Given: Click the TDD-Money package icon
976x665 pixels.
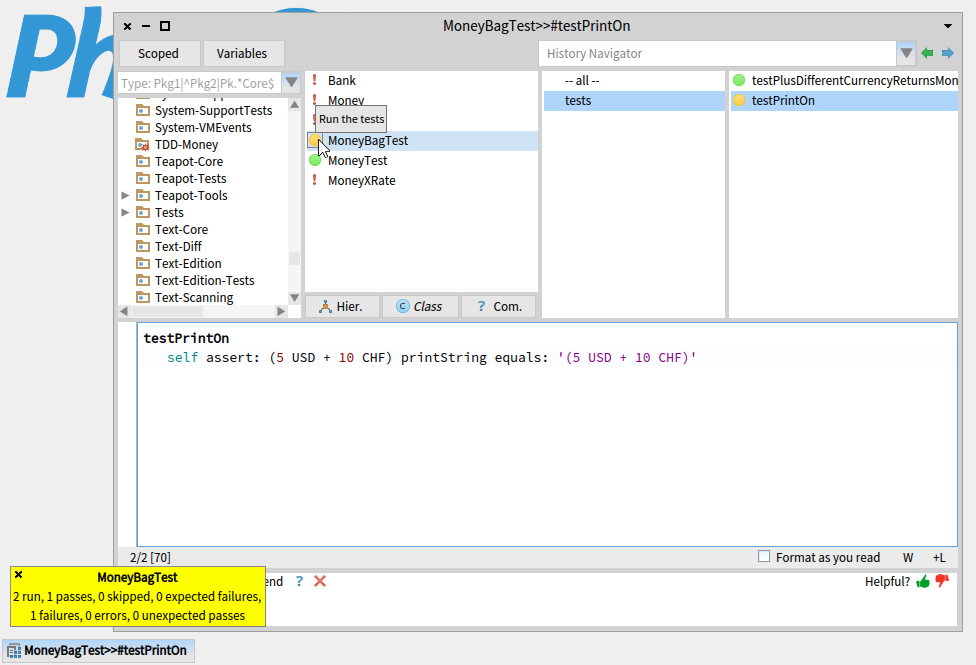Looking at the screenshot, I should click(143, 144).
